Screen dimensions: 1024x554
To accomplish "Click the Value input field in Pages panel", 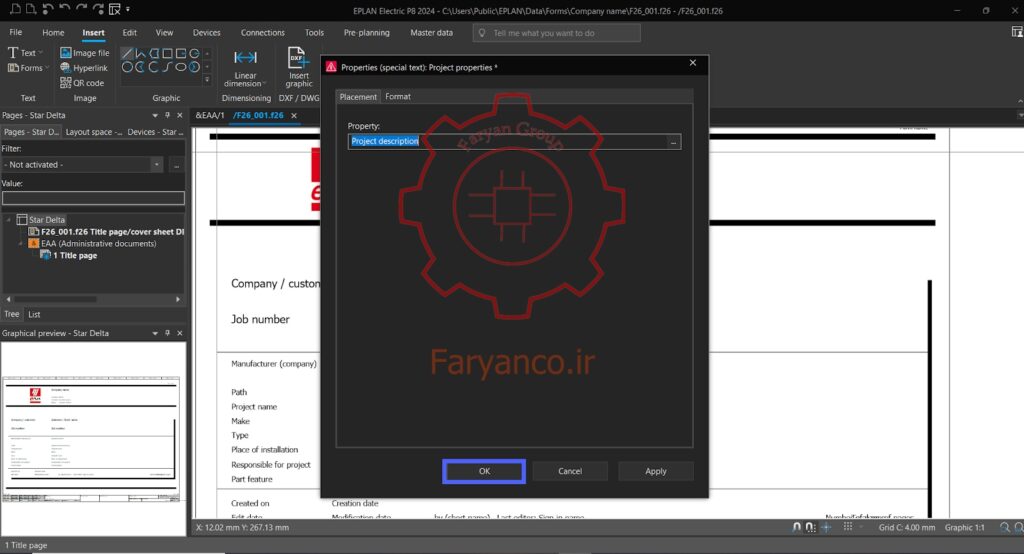I will 93,198.
